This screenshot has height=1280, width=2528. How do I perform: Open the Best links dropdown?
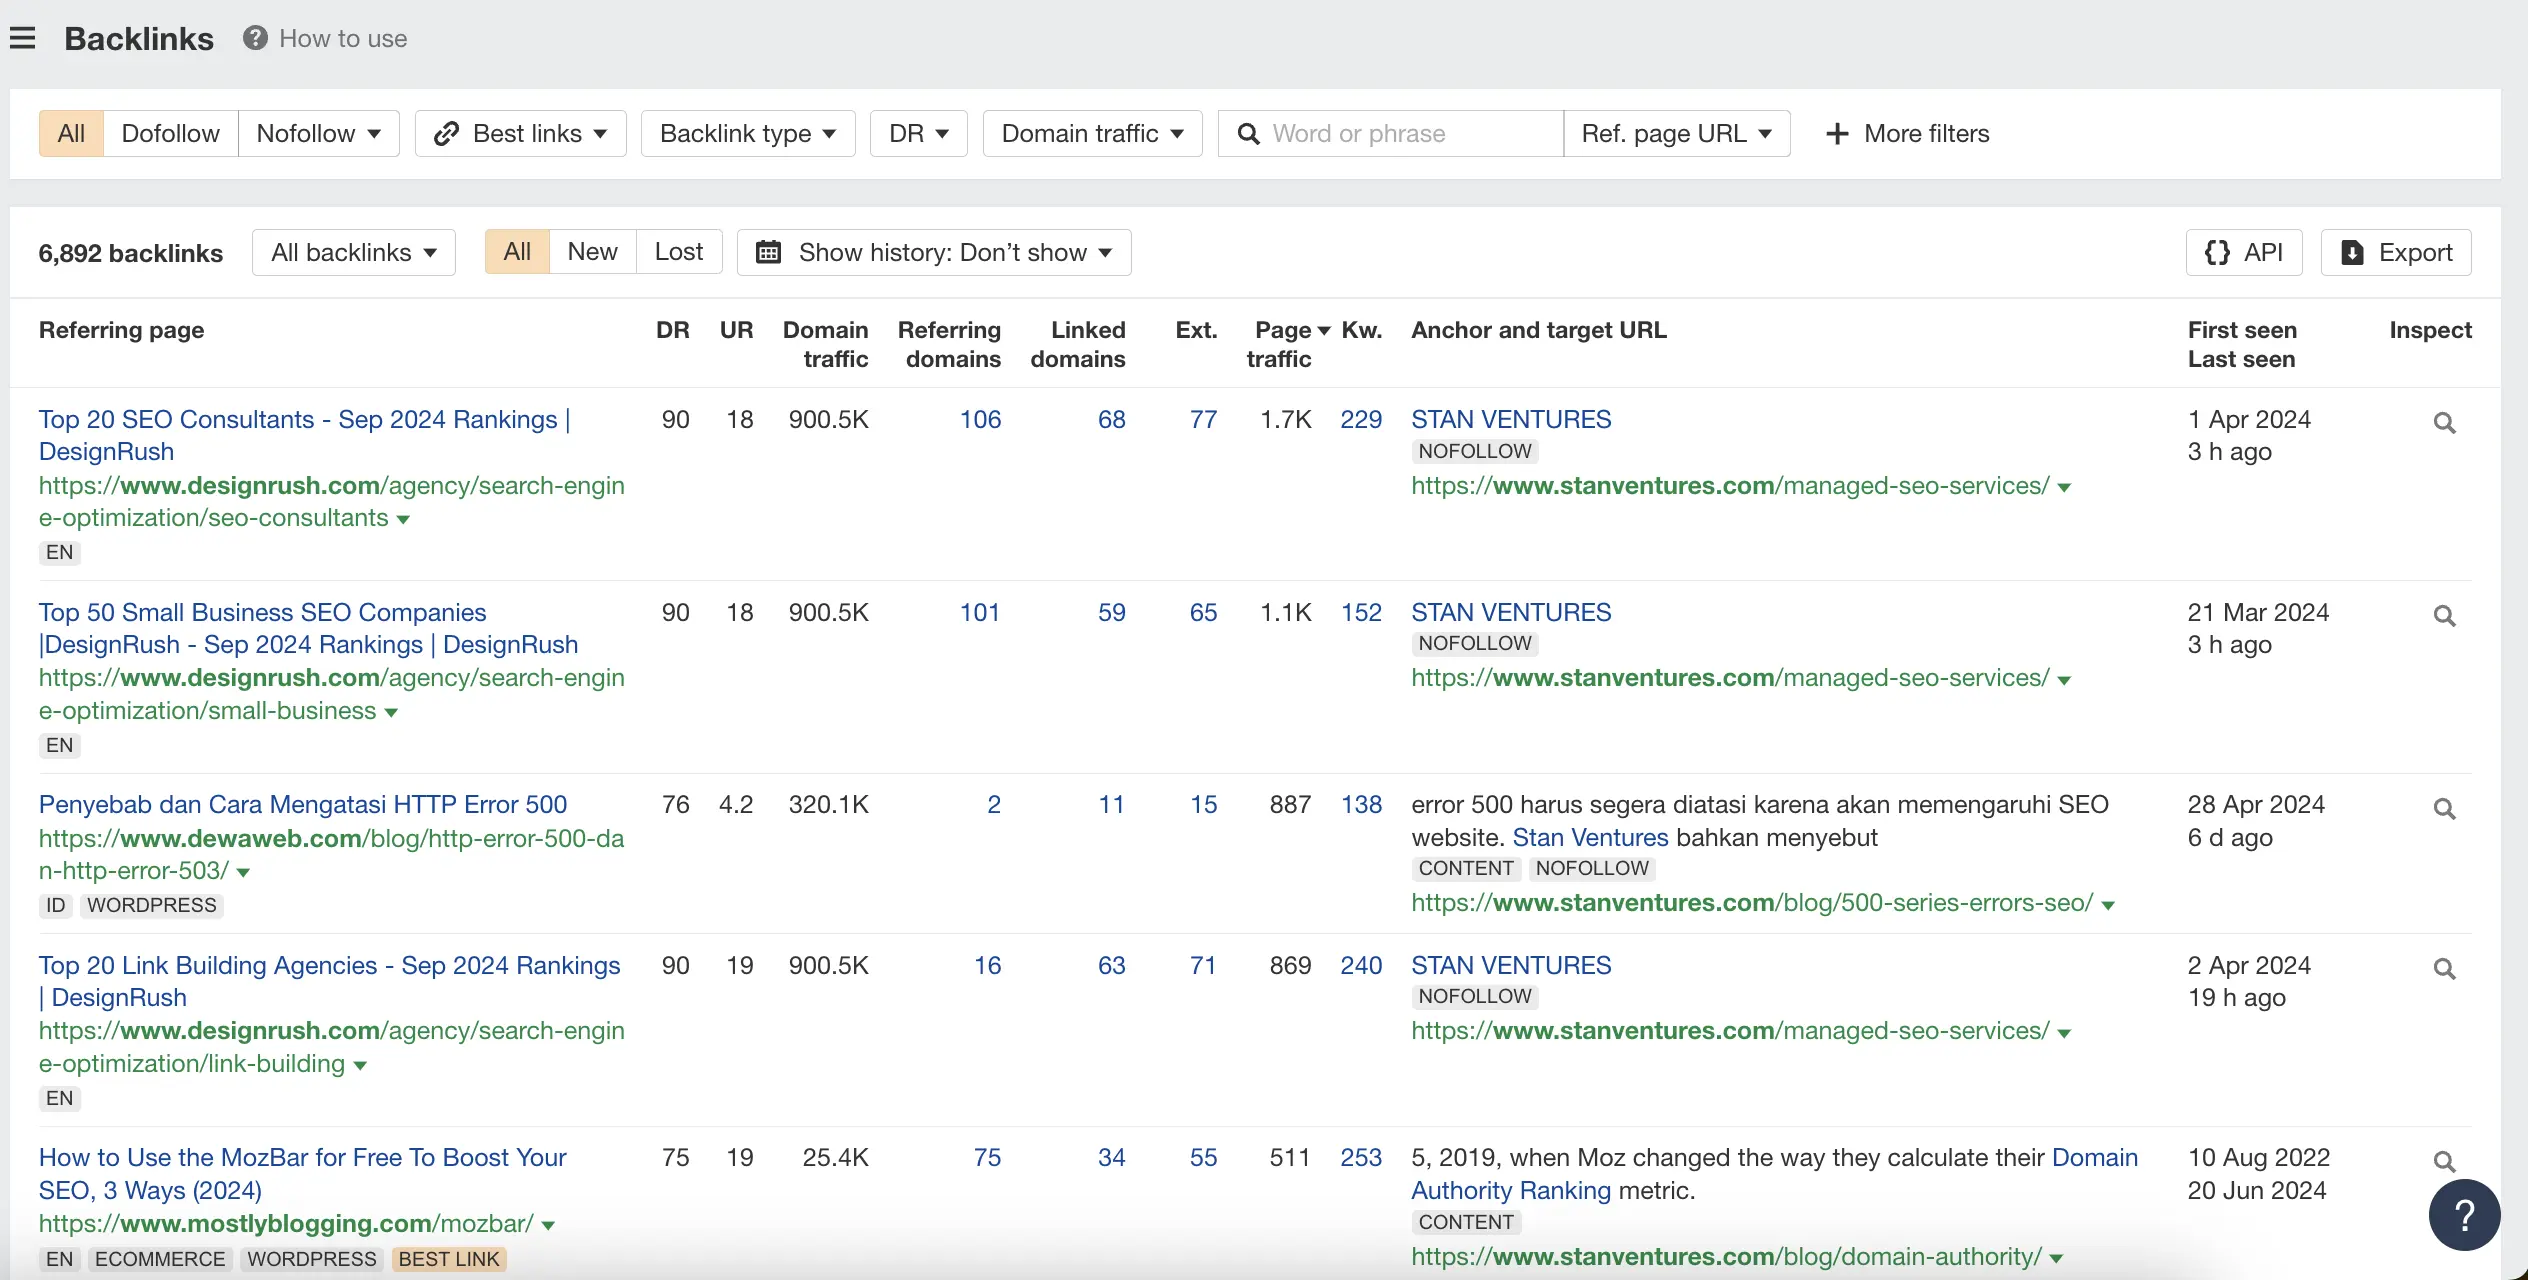521,134
